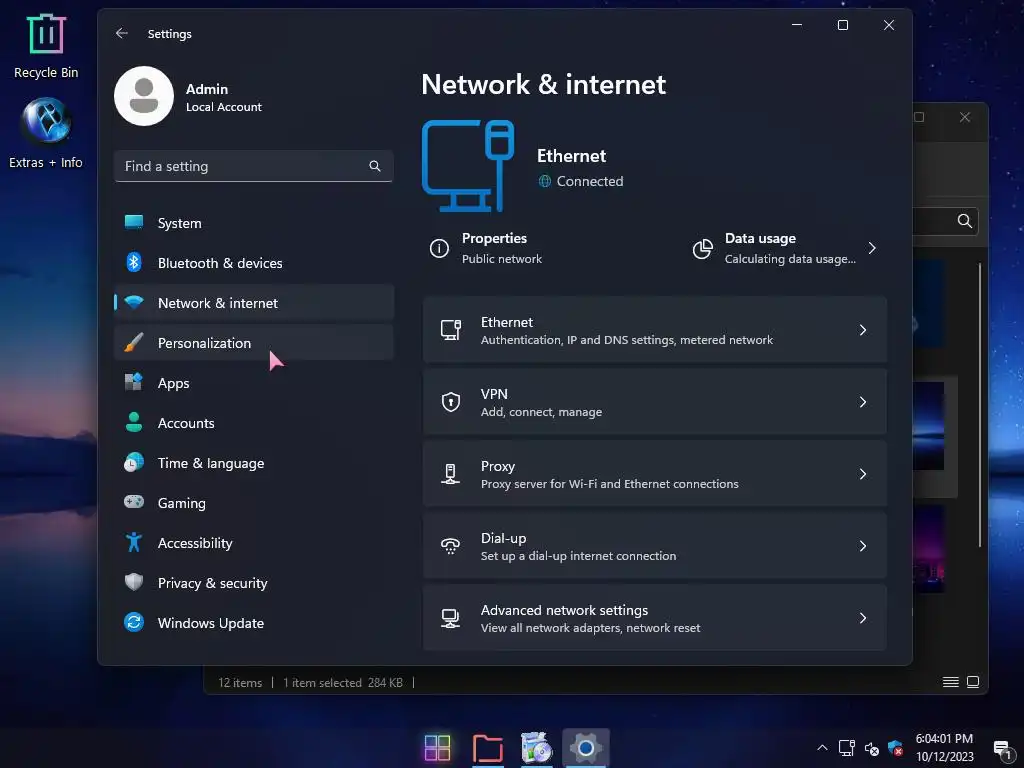Expand the Dial-up row chevron

coord(863,546)
